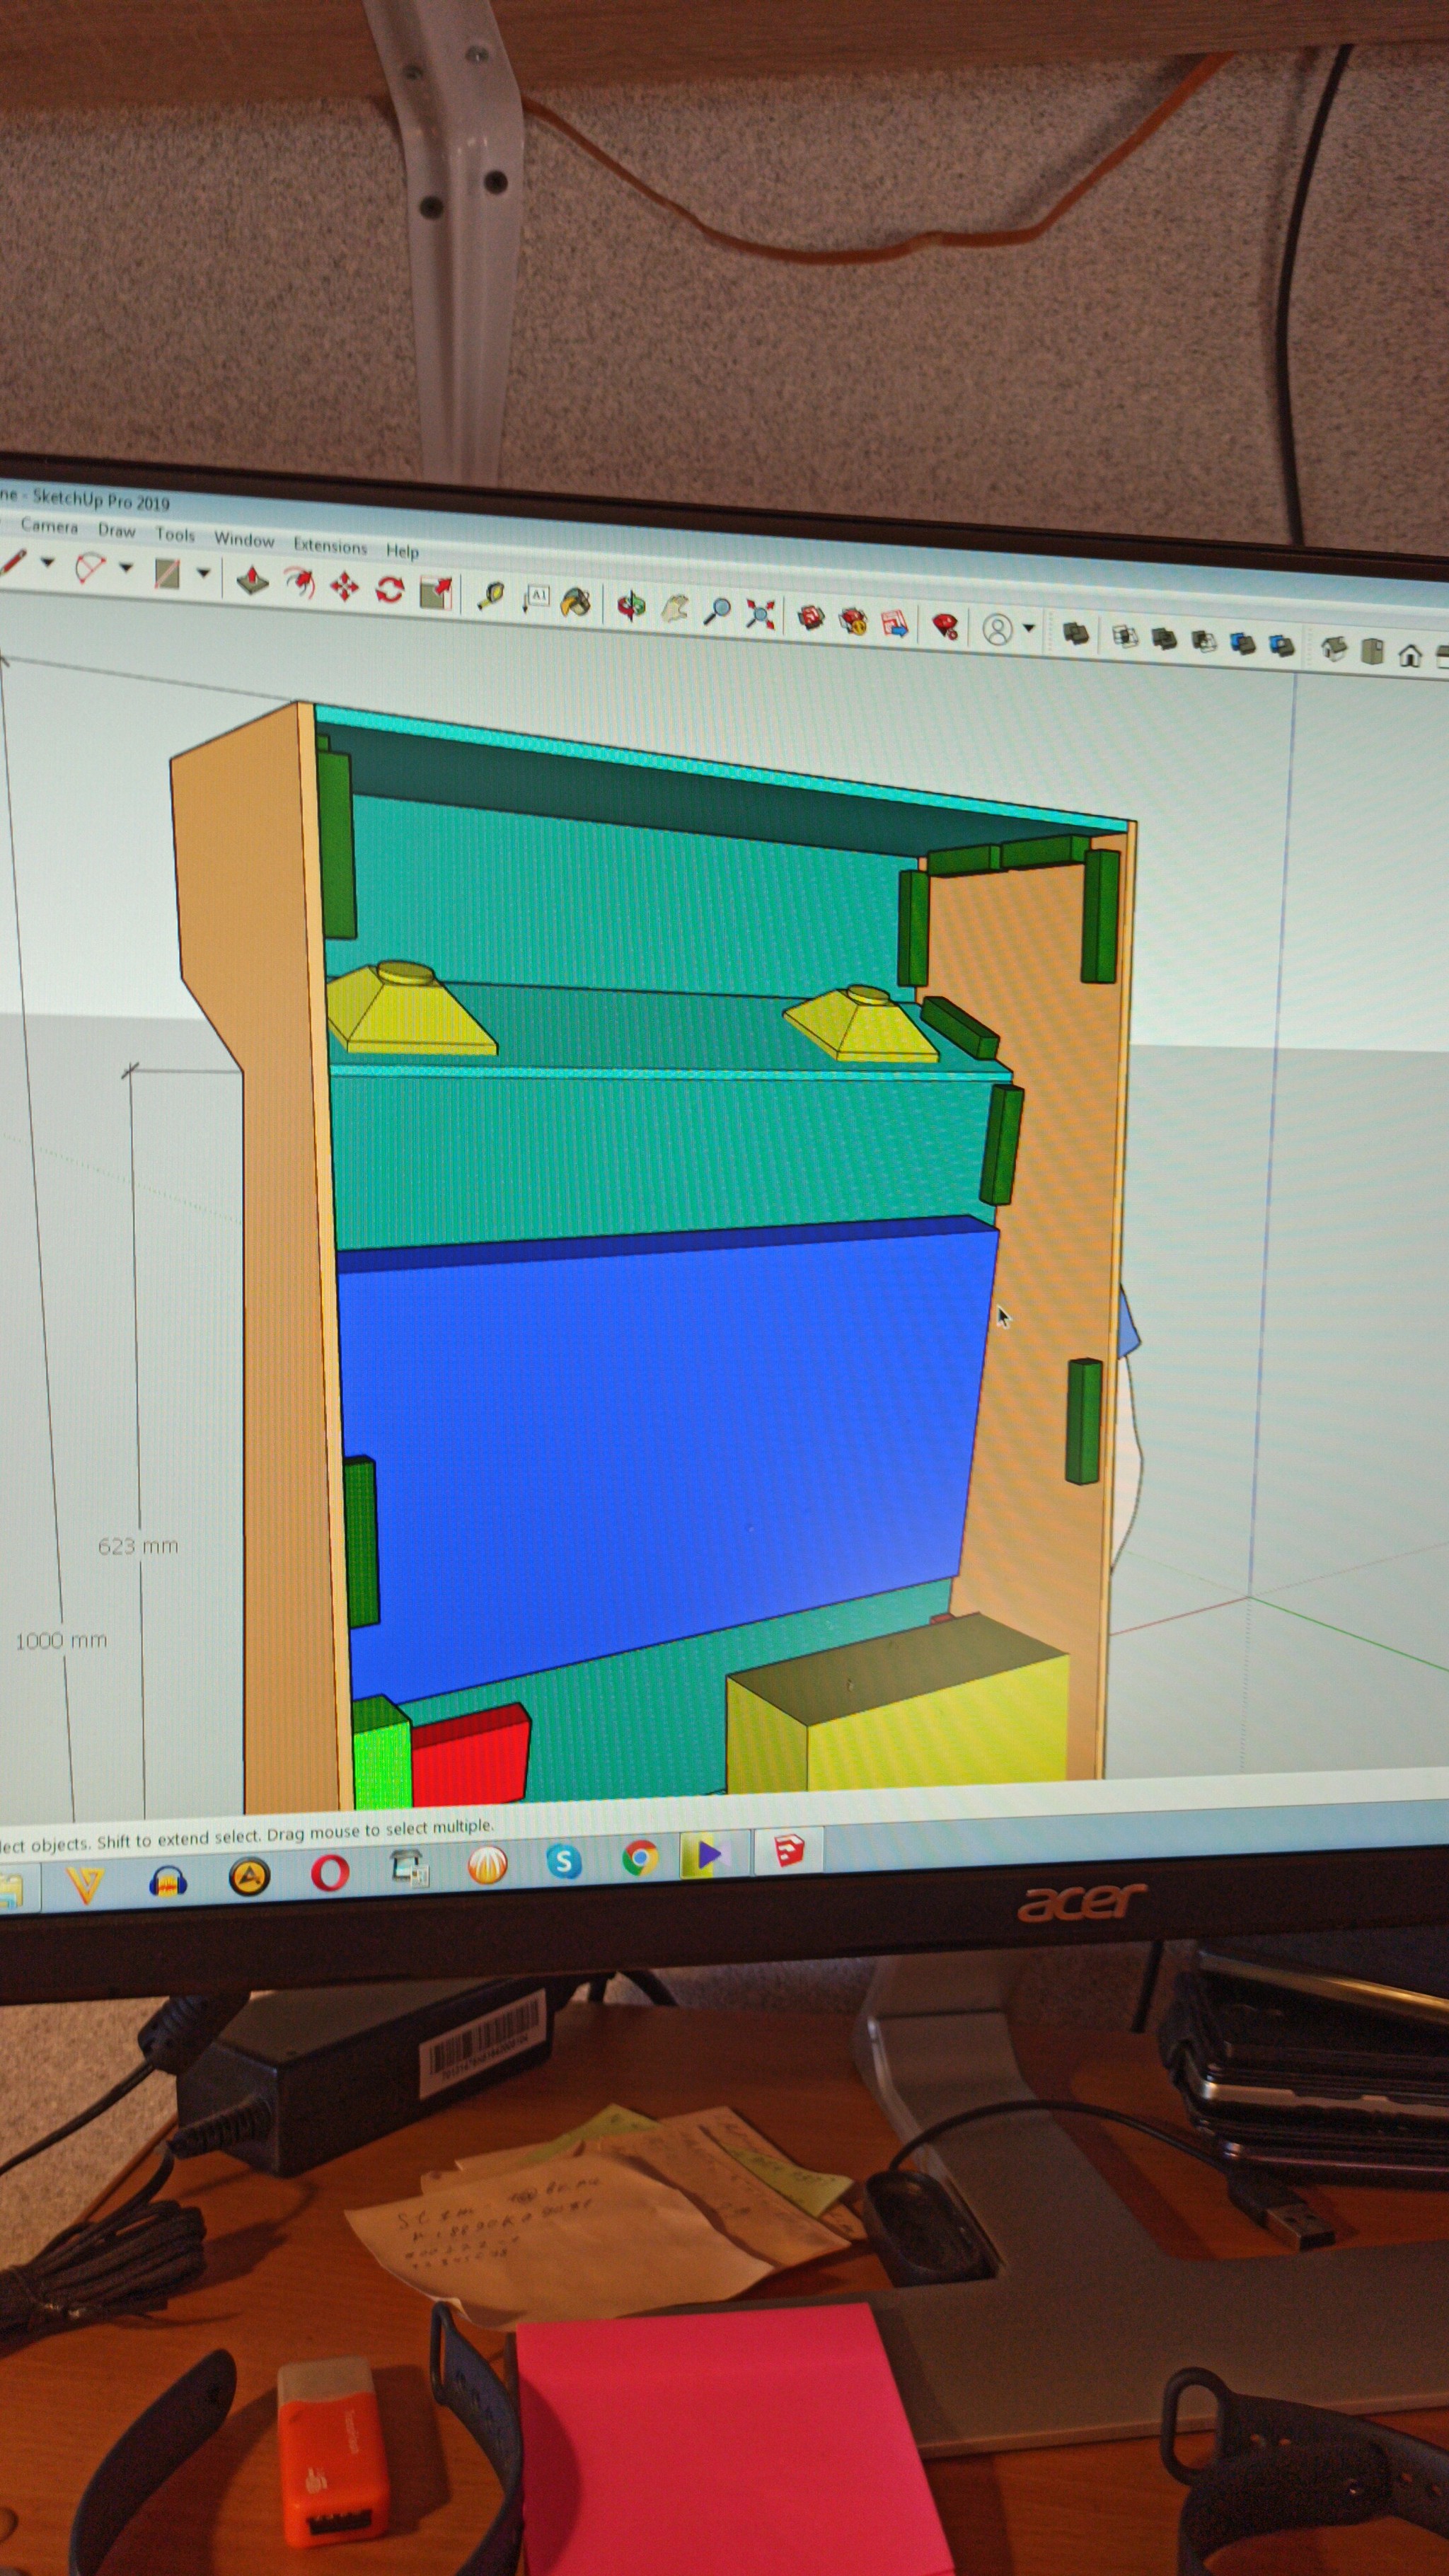Image resolution: width=1449 pixels, height=2576 pixels.
Task: Open the Extension Warehouse
Action: tap(854, 621)
